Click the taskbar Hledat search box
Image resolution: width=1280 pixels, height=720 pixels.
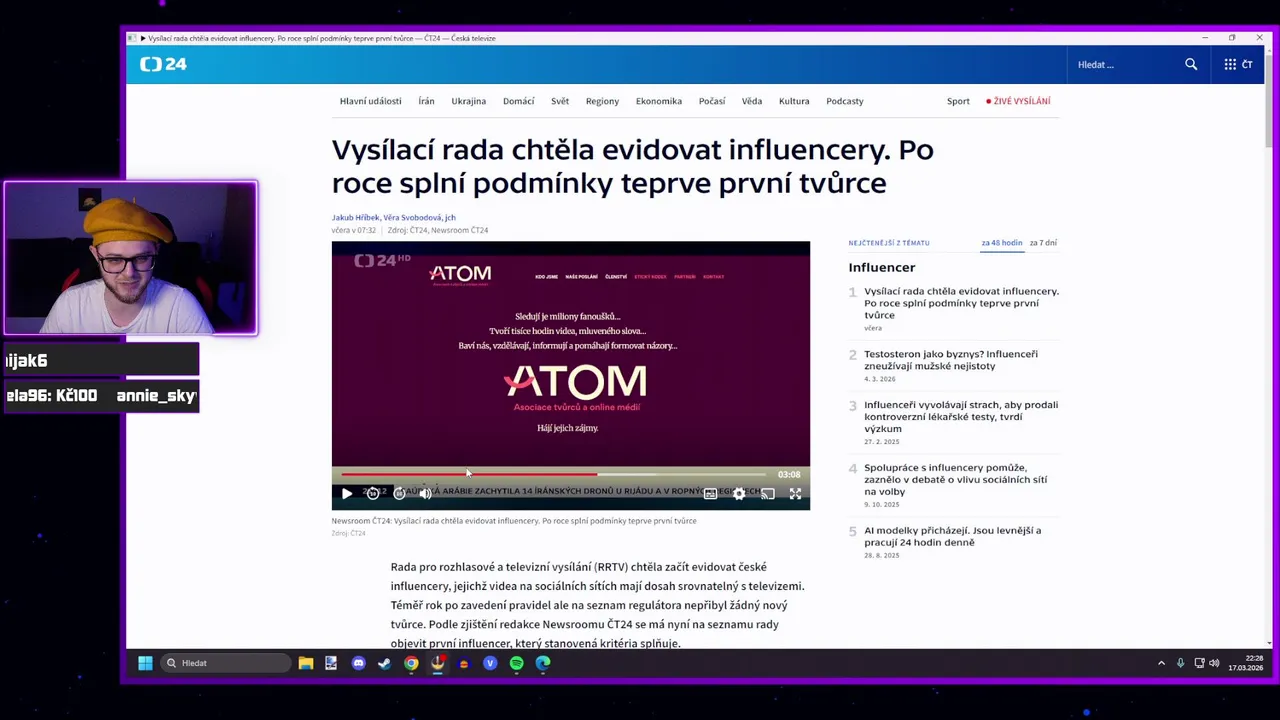tap(226, 663)
